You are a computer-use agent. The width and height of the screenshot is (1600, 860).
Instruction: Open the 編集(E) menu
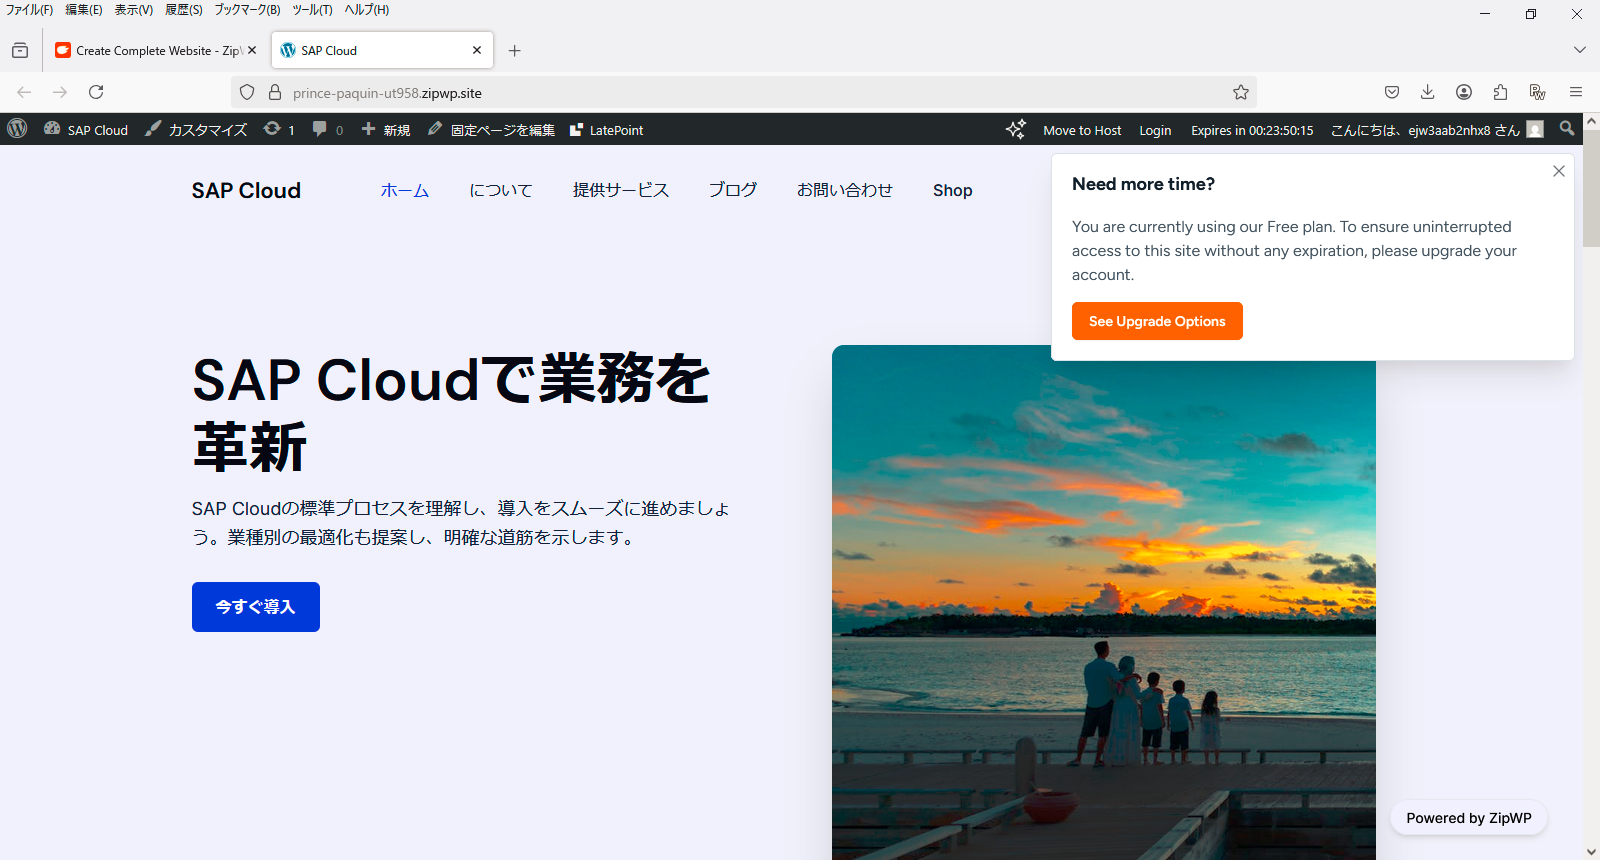point(84,10)
